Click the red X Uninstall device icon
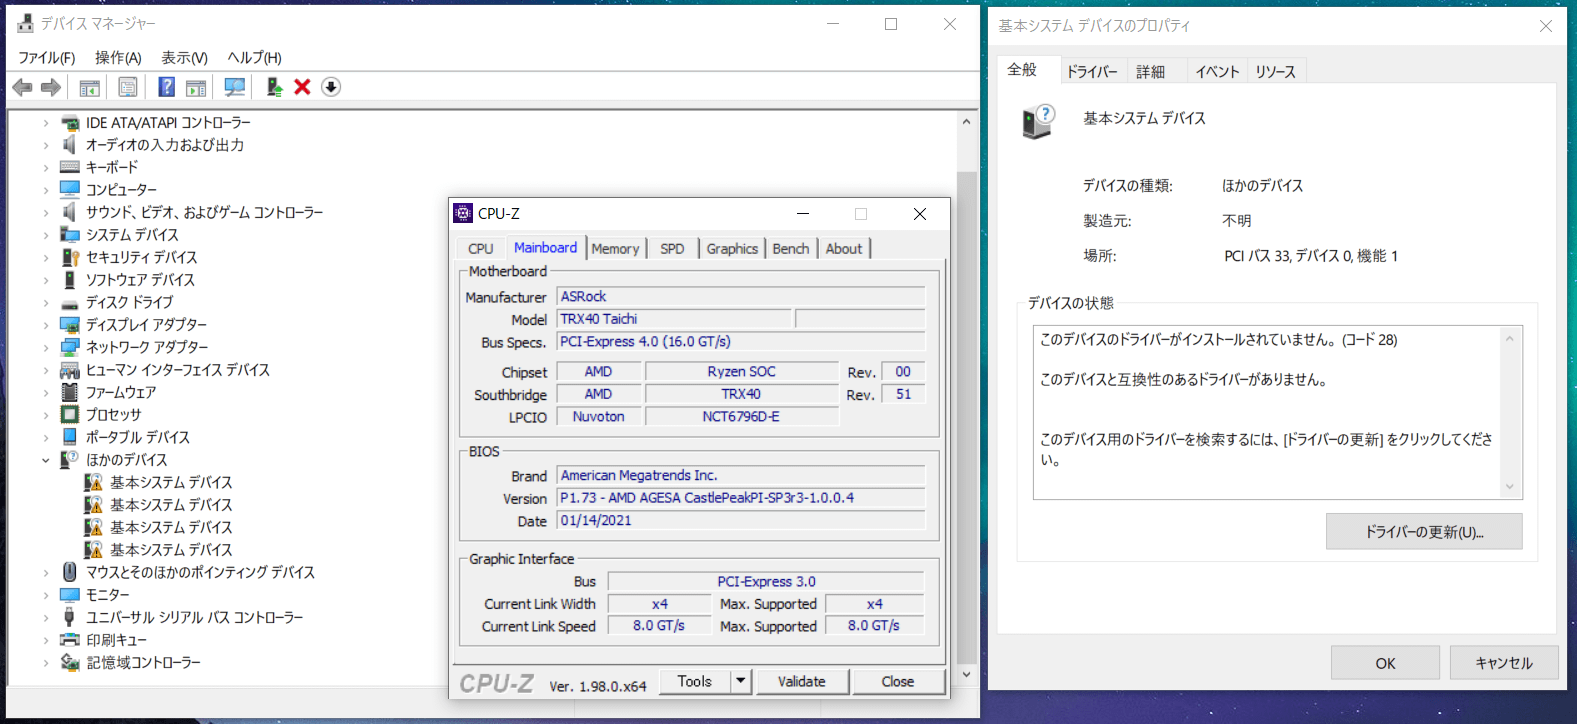 pyautogui.click(x=302, y=87)
